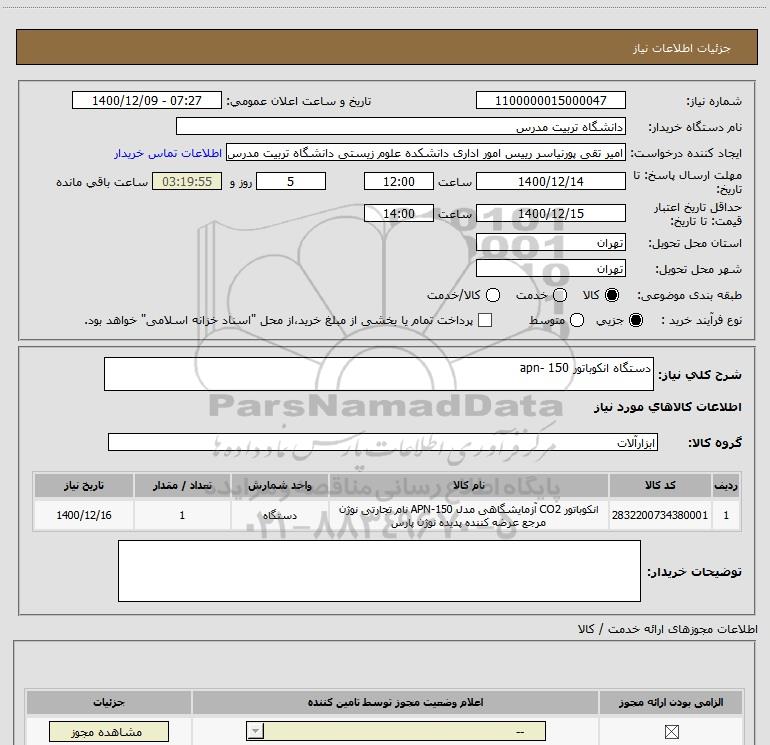Click the ردیف column header
Image resolution: width=770 pixels, height=745 pixels.
point(726,485)
